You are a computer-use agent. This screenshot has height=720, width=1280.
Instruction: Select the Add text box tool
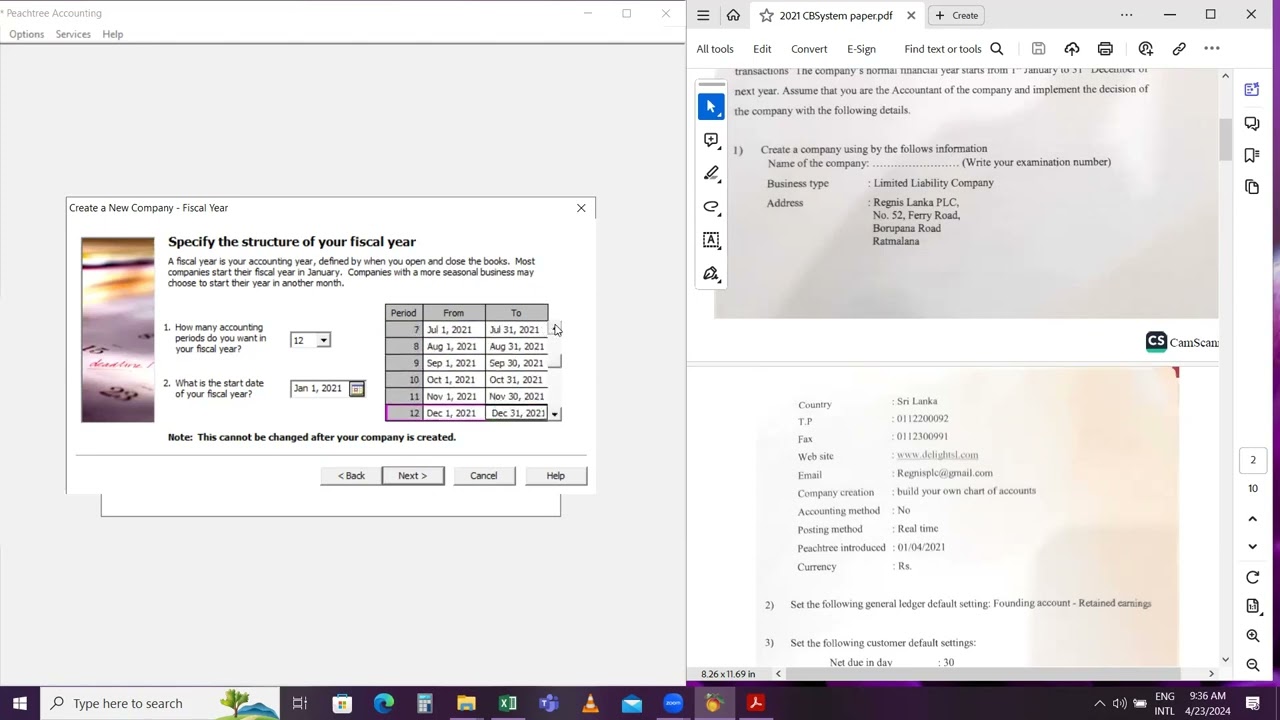[711, 240]
